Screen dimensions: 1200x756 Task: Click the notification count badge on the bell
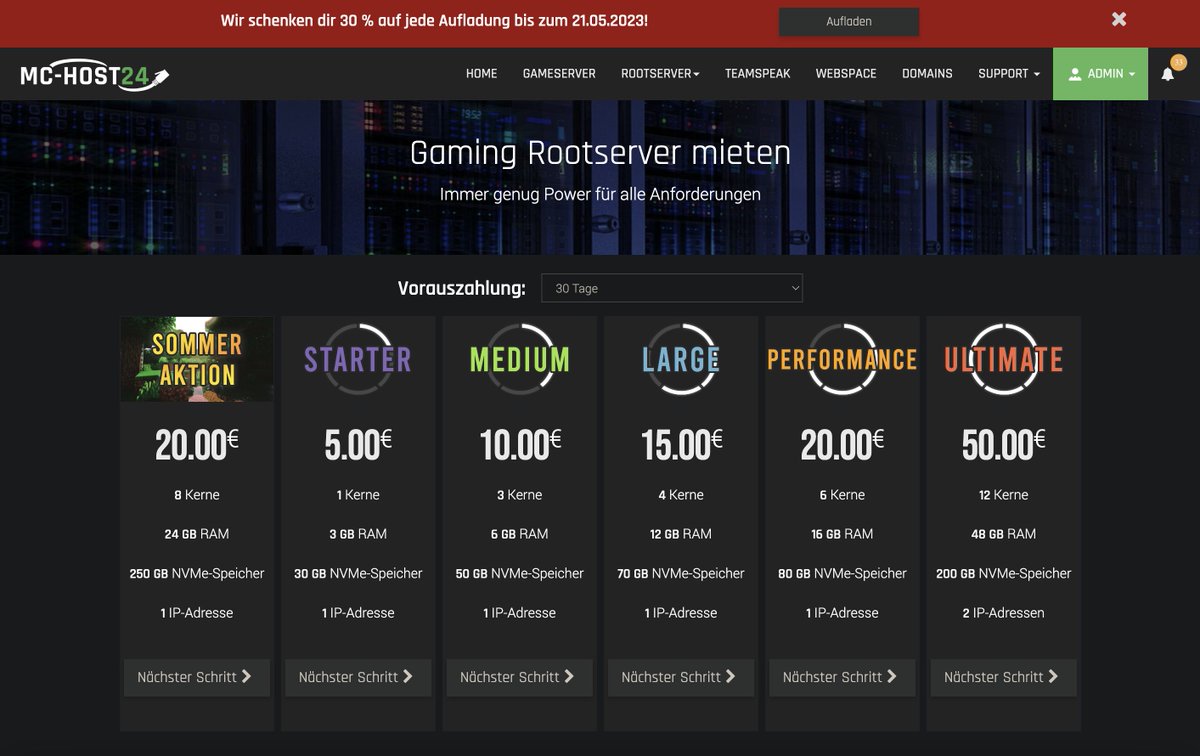click(1178, 62)
